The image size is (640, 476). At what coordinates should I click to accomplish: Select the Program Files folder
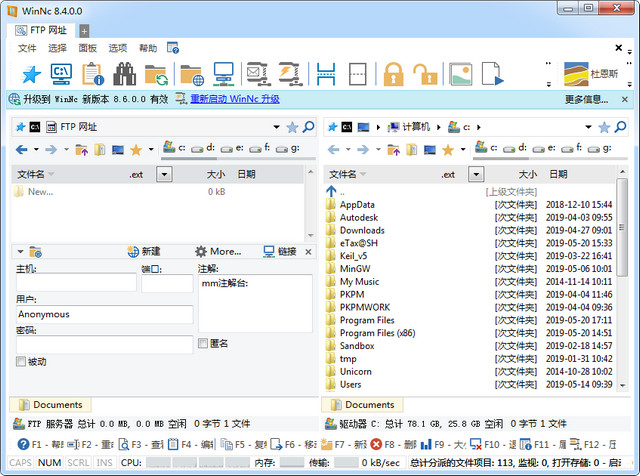coord(367,320)
